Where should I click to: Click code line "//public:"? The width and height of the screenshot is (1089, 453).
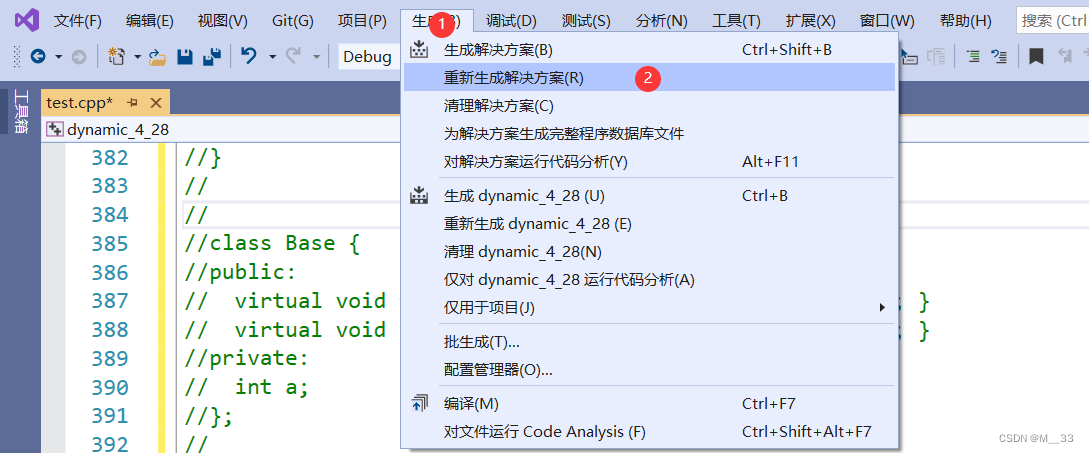(x=240, y=272)
